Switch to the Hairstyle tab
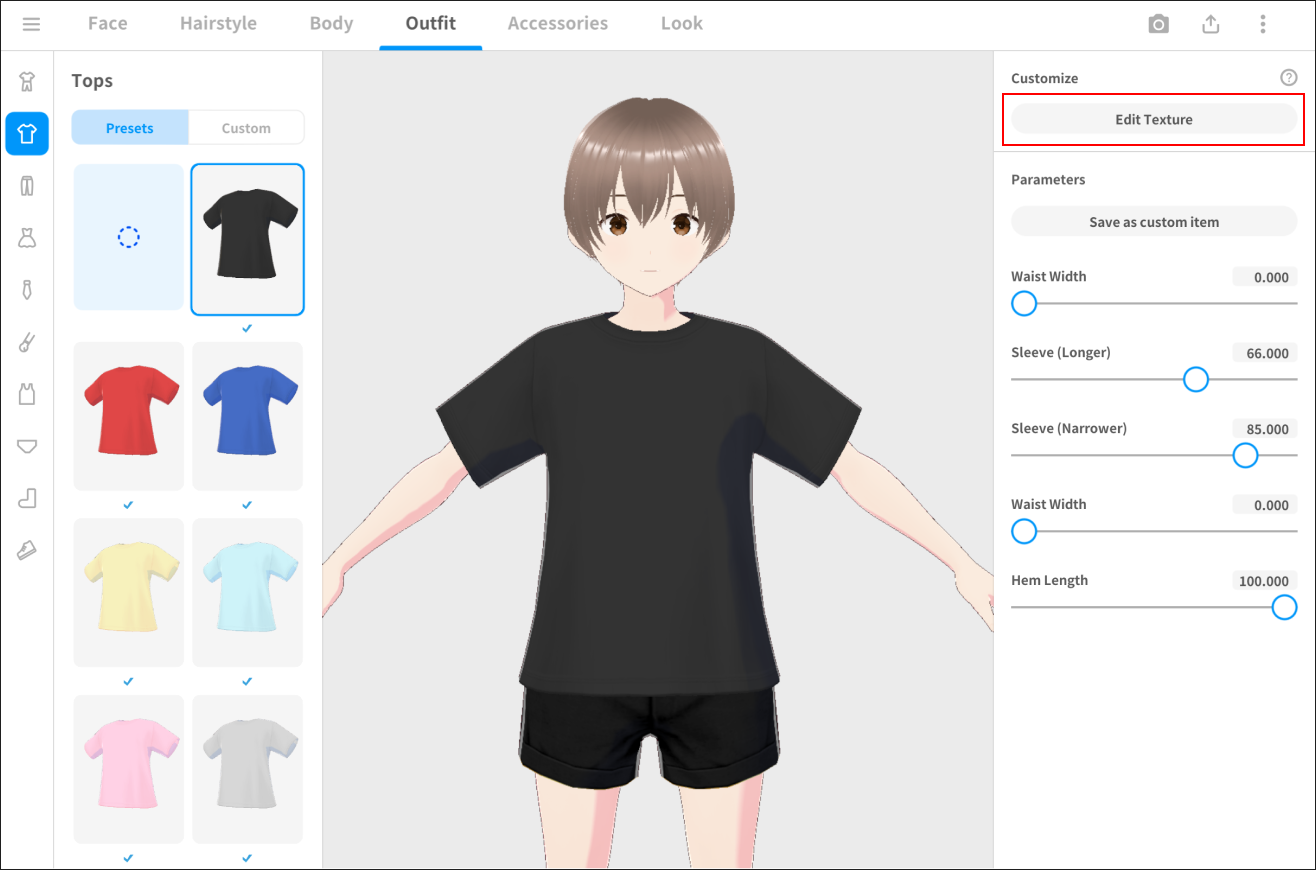The width and height of the screenshot is (1316, 870). [x=218, y=24]
